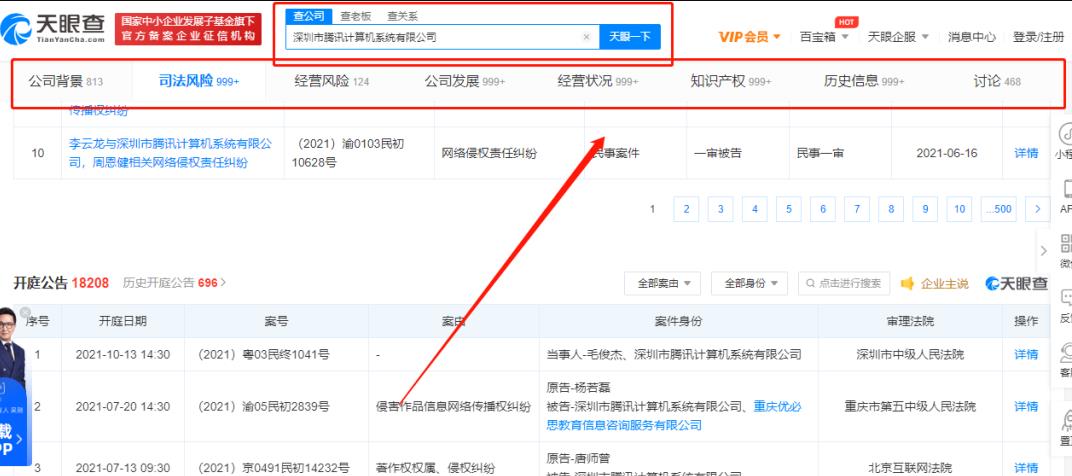Switch to 司法风险 tab
The height and width of the screenshot is (476, 1072).
pos(199,81)
